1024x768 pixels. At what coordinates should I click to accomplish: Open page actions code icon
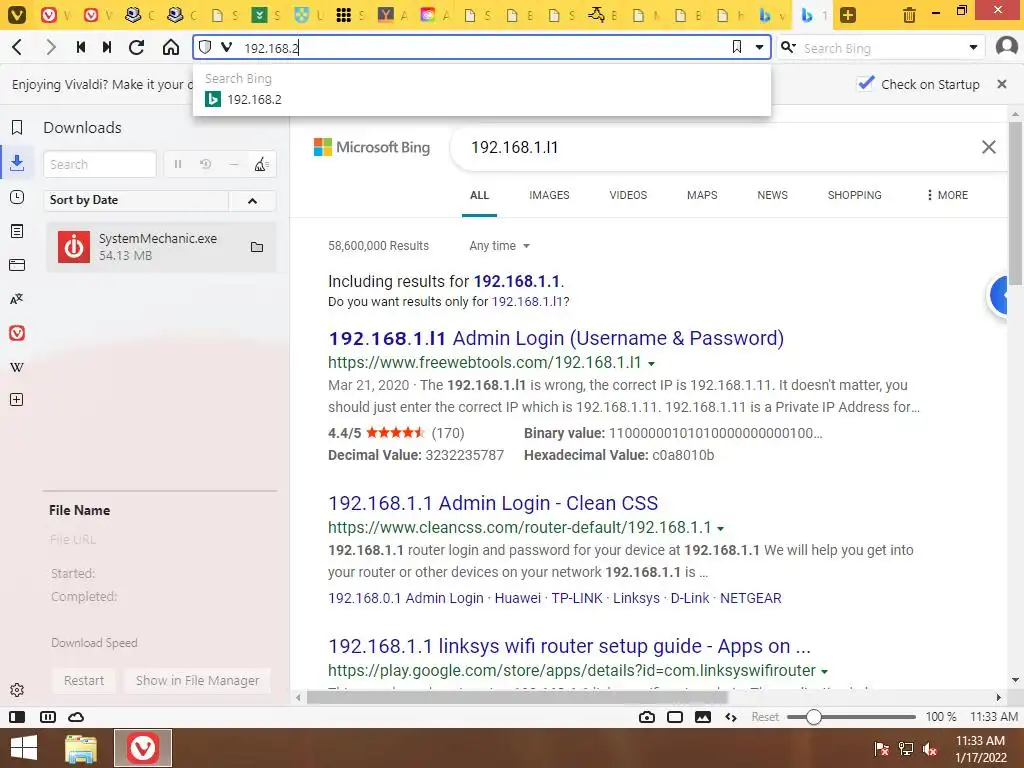[731, 717]
